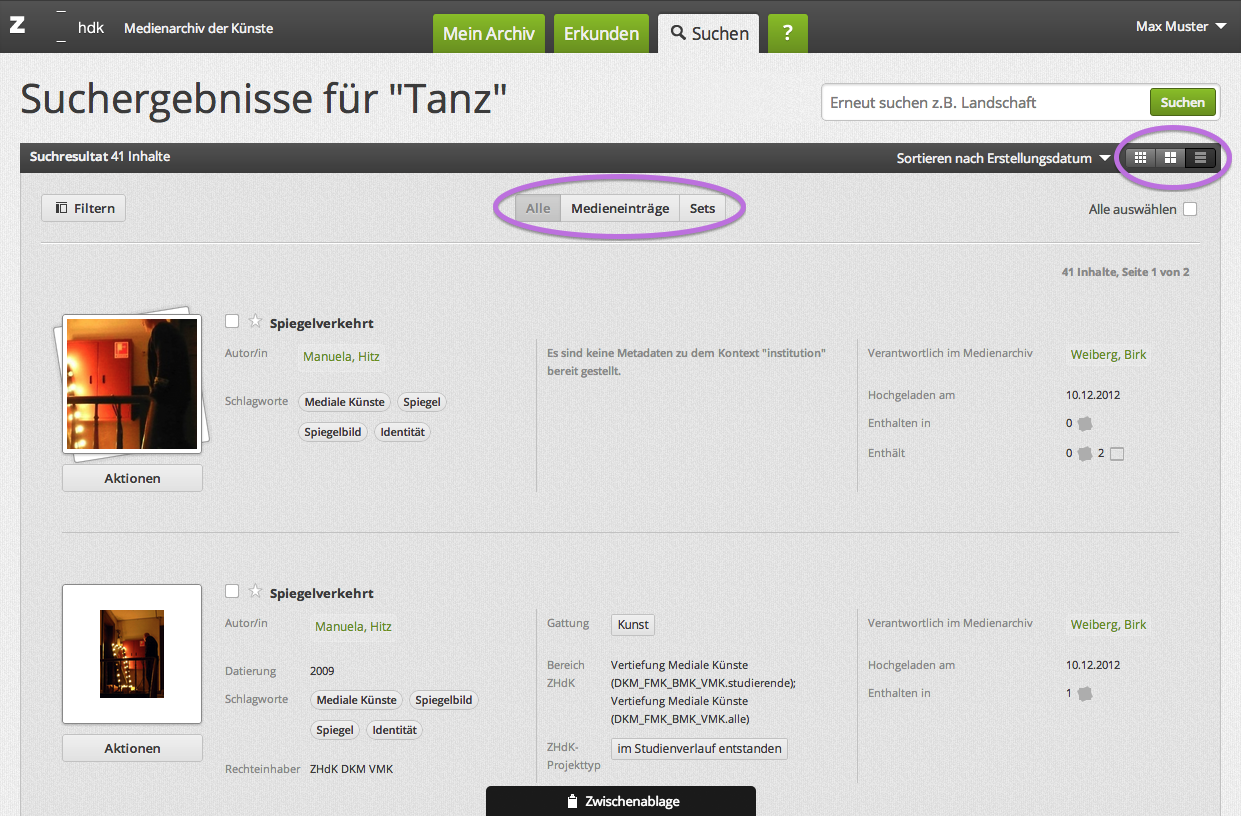Image resolution: width=1241 pixels, height=816 pixels.
Task: Tick checkbox of second Spiegelverkehr result
Action: (x=232, y=591)
